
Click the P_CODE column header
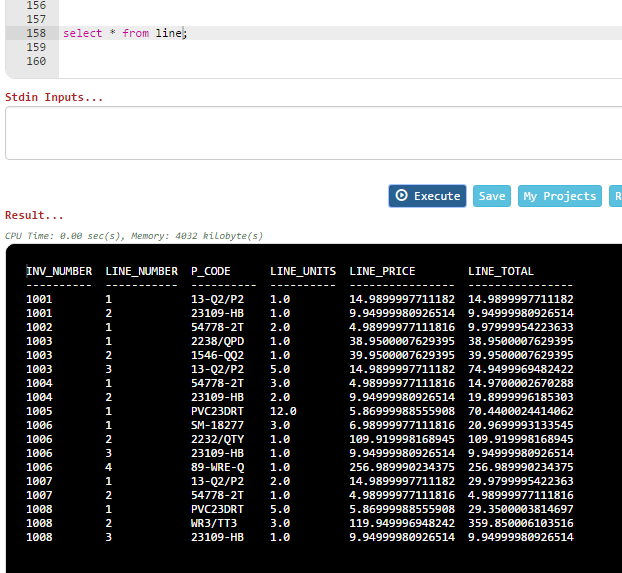pyautogui.click(x=211, y=271)
